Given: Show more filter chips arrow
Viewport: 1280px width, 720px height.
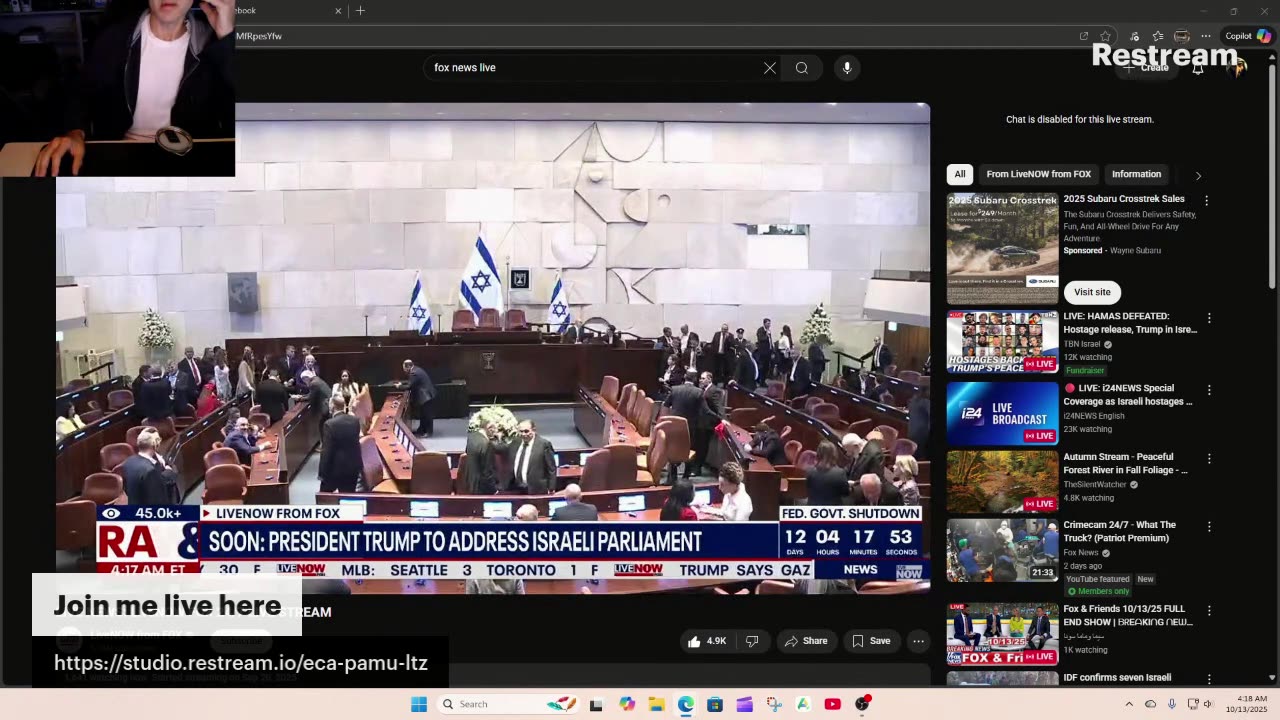Looking at the screenshot, I should pos(1198,175).
